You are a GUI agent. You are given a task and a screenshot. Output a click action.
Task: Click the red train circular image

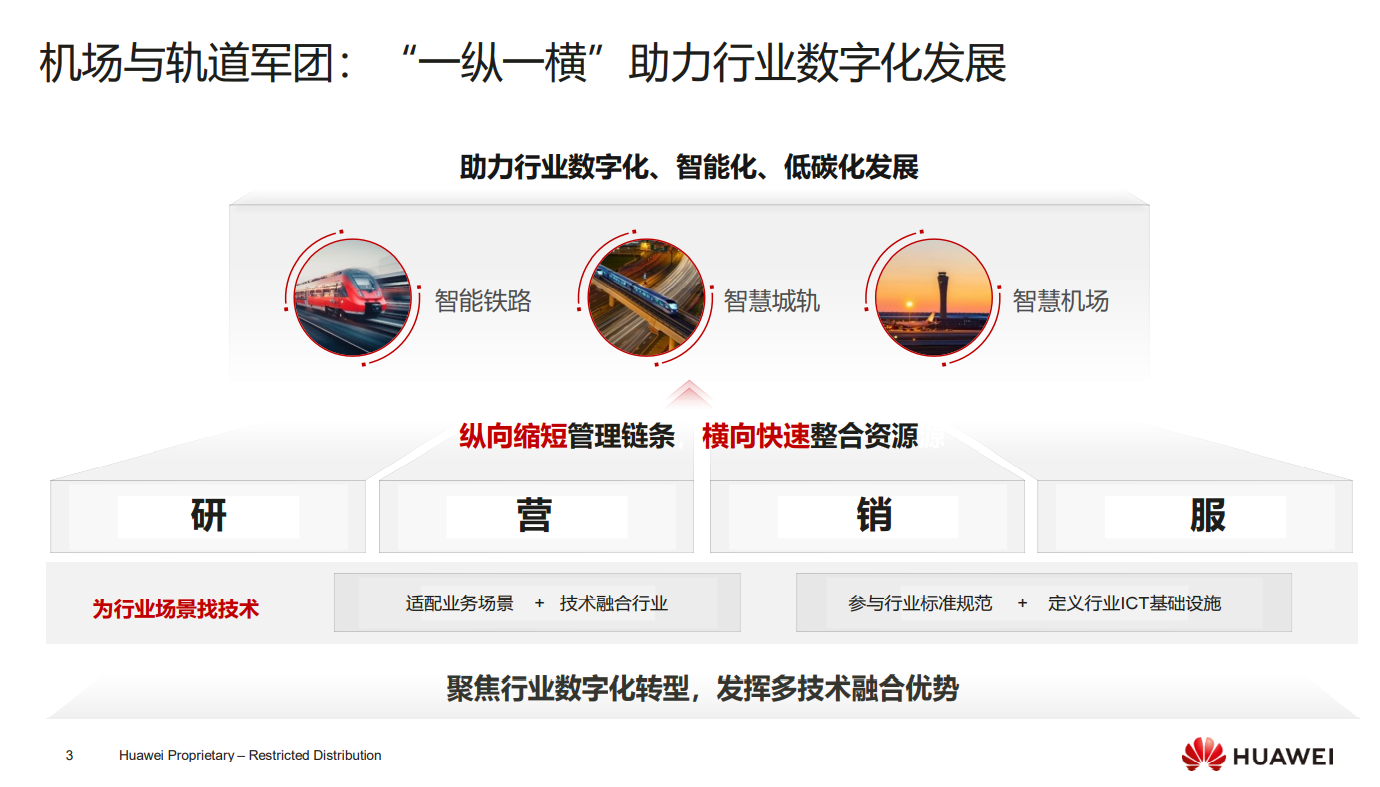coord(353,297)
